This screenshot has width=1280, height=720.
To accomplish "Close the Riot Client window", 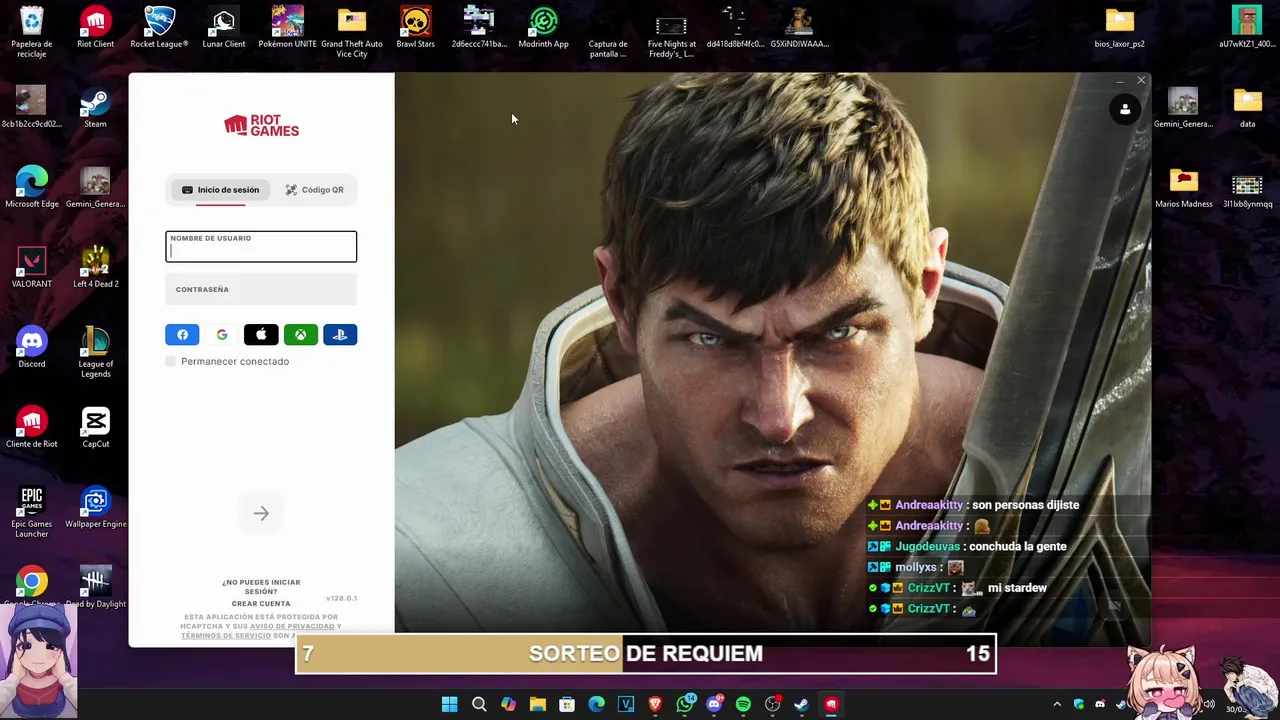I will pyautogui.click(x=1141, y=81).
